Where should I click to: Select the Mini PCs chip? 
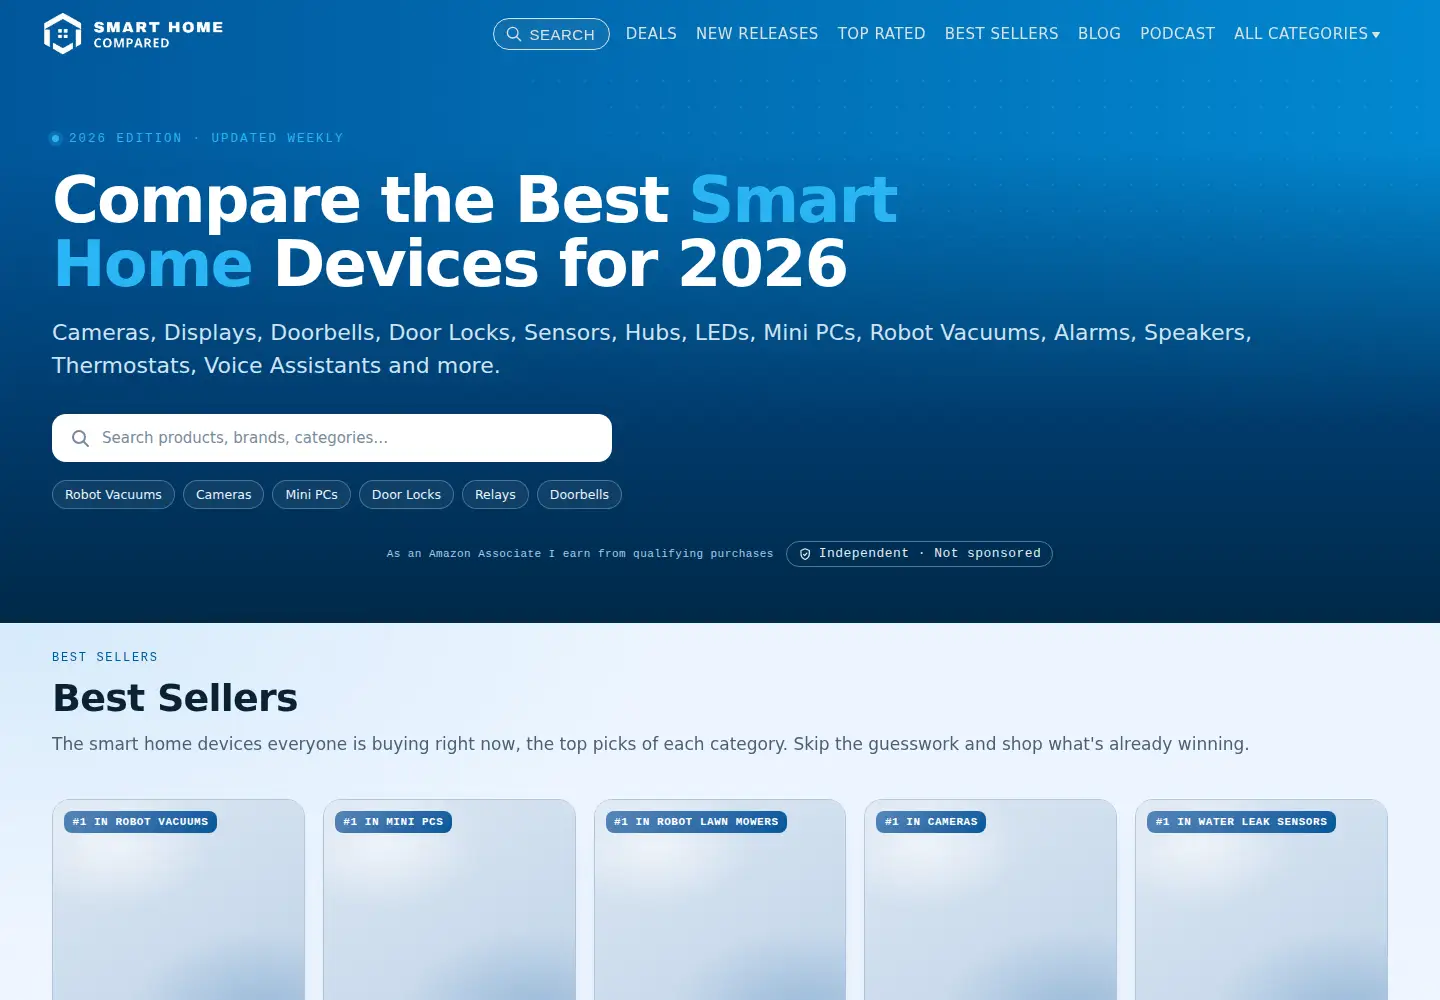[x=311, y=495]
